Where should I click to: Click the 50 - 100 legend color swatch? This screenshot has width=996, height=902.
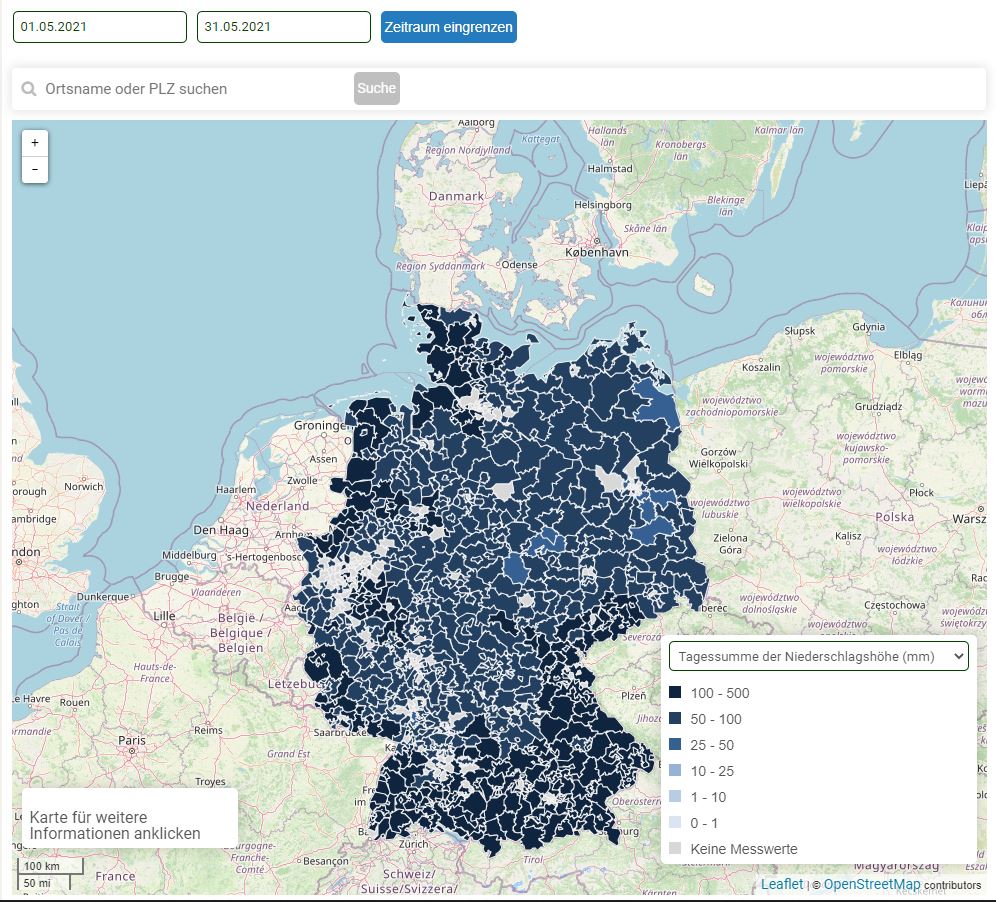(675, 719)
